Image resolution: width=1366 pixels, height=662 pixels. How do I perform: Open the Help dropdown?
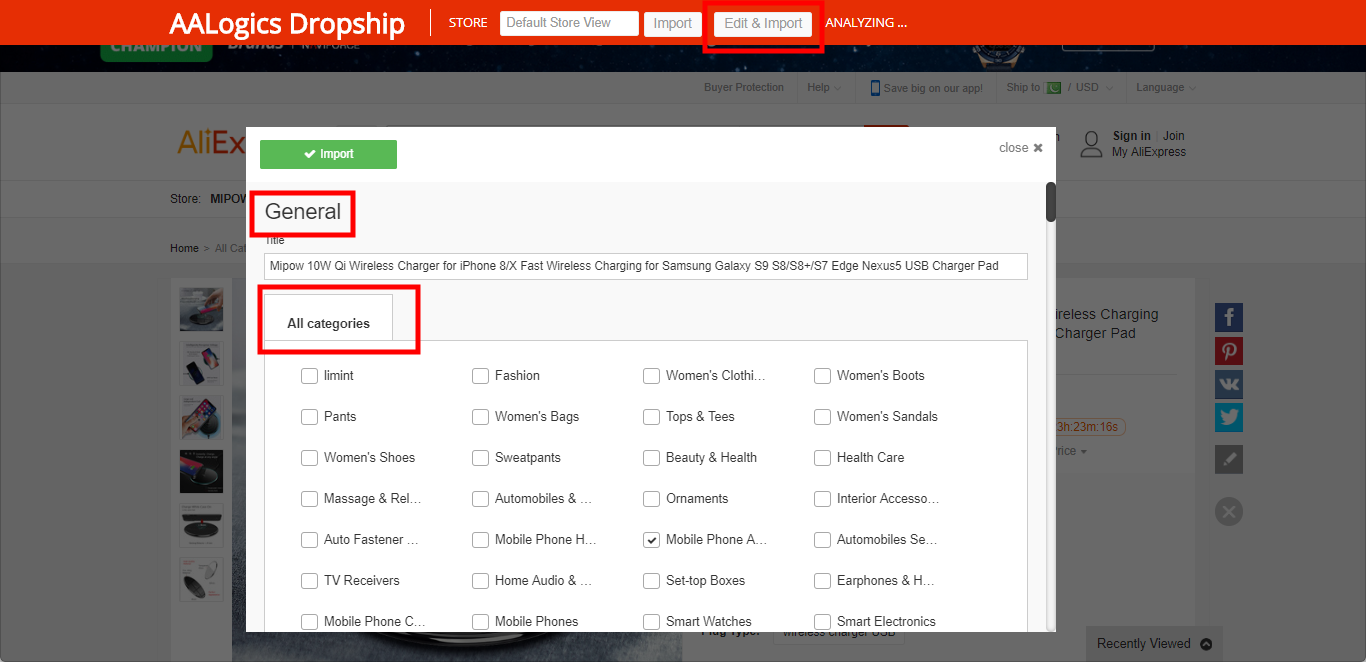click(824, 88)
